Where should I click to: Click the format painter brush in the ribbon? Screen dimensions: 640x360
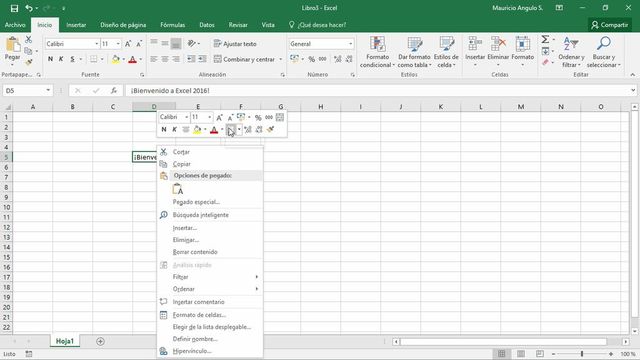tap(29, 62)
